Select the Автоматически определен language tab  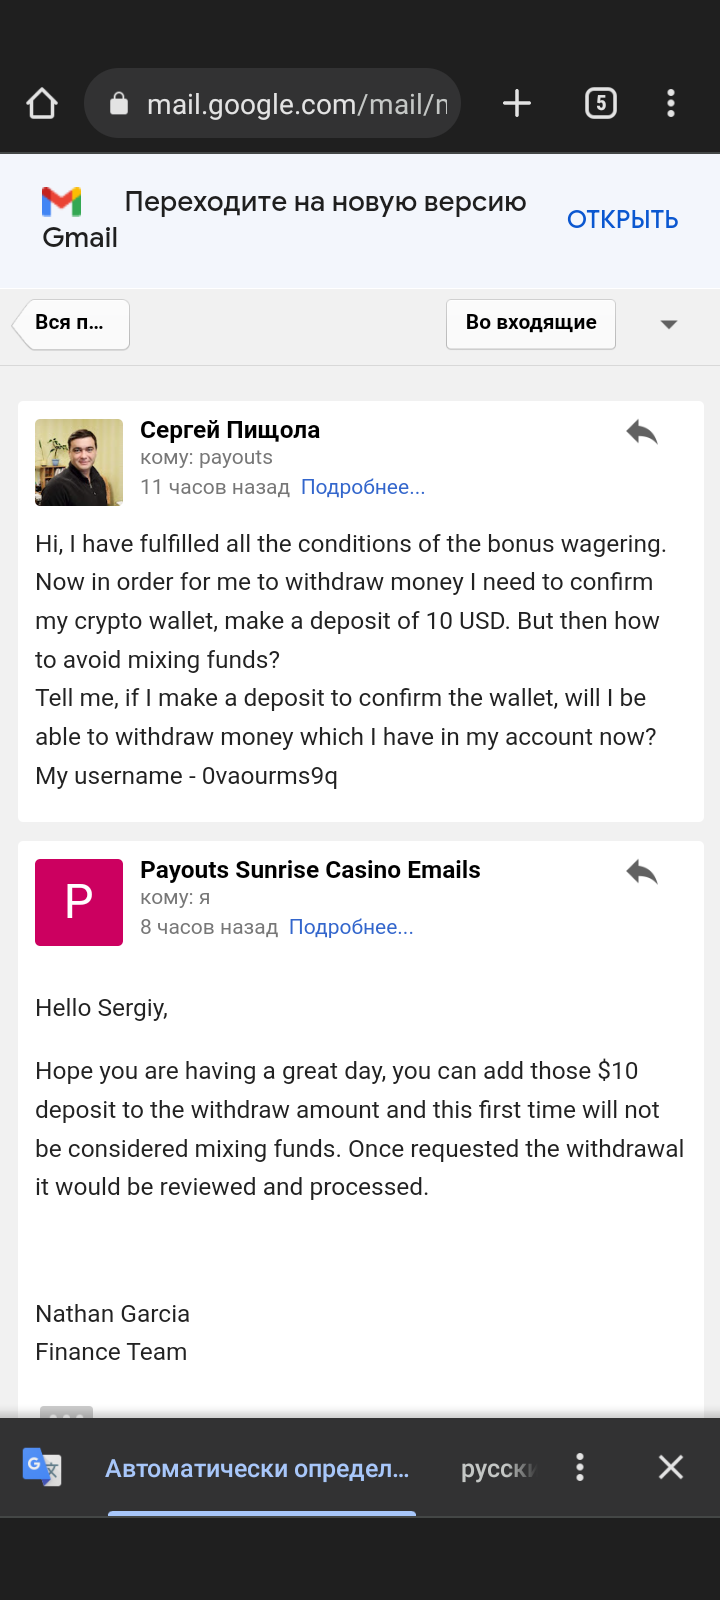pos(257,1468)
